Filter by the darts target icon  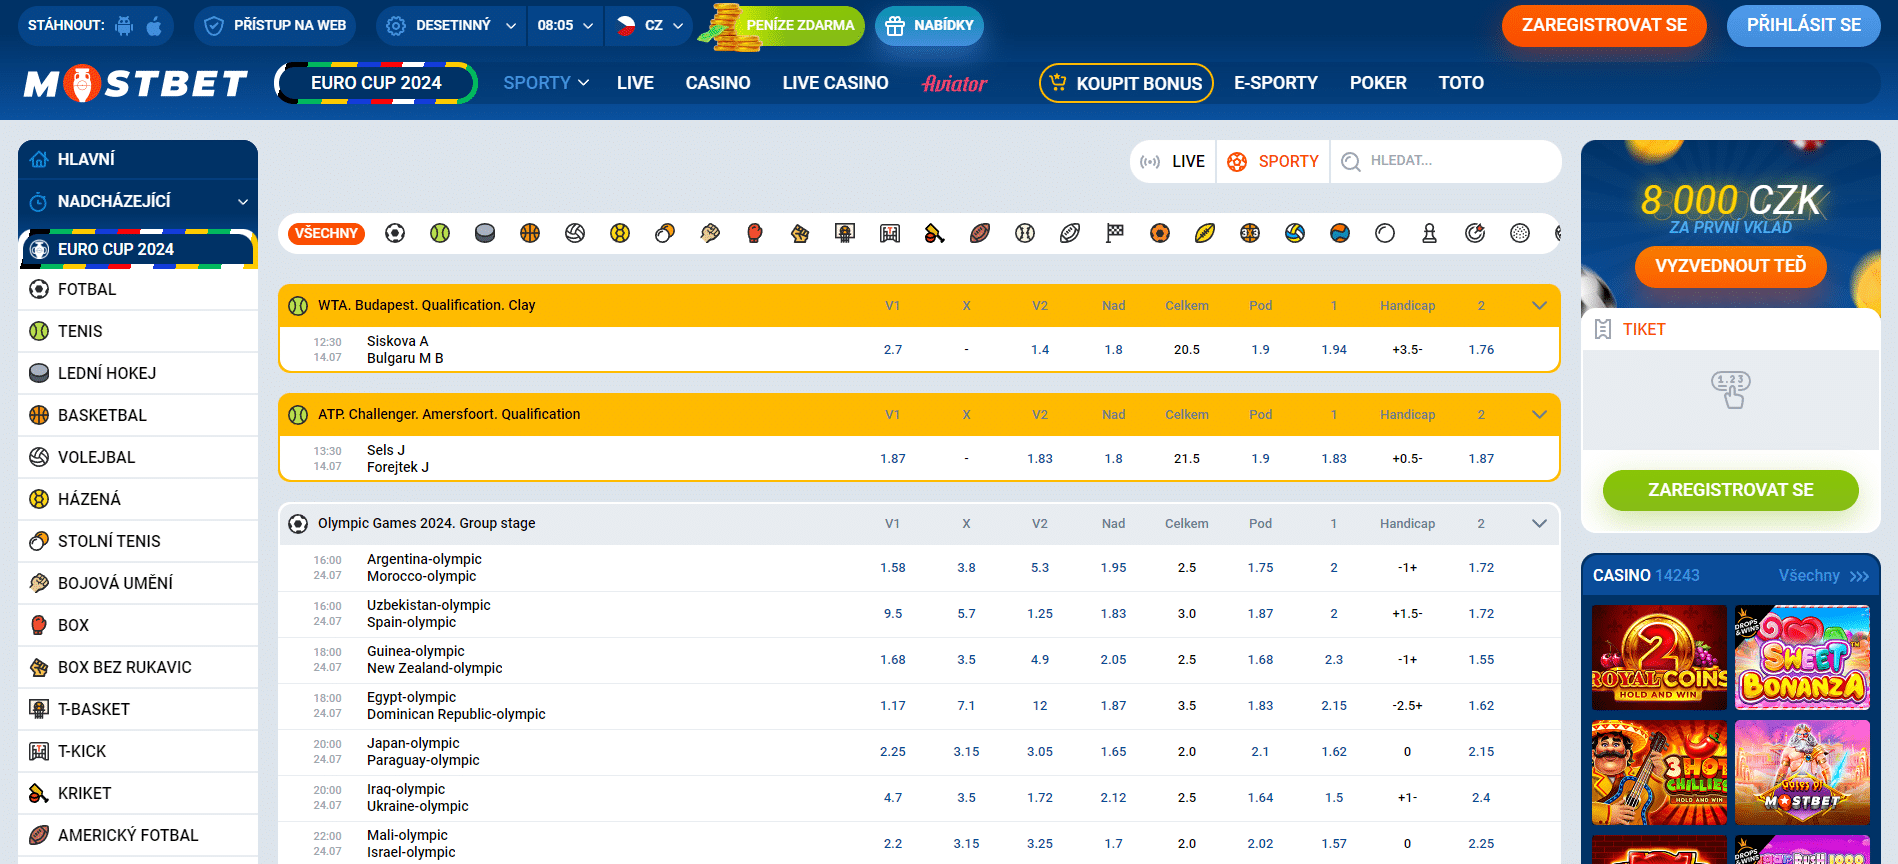pos(1475,233)
